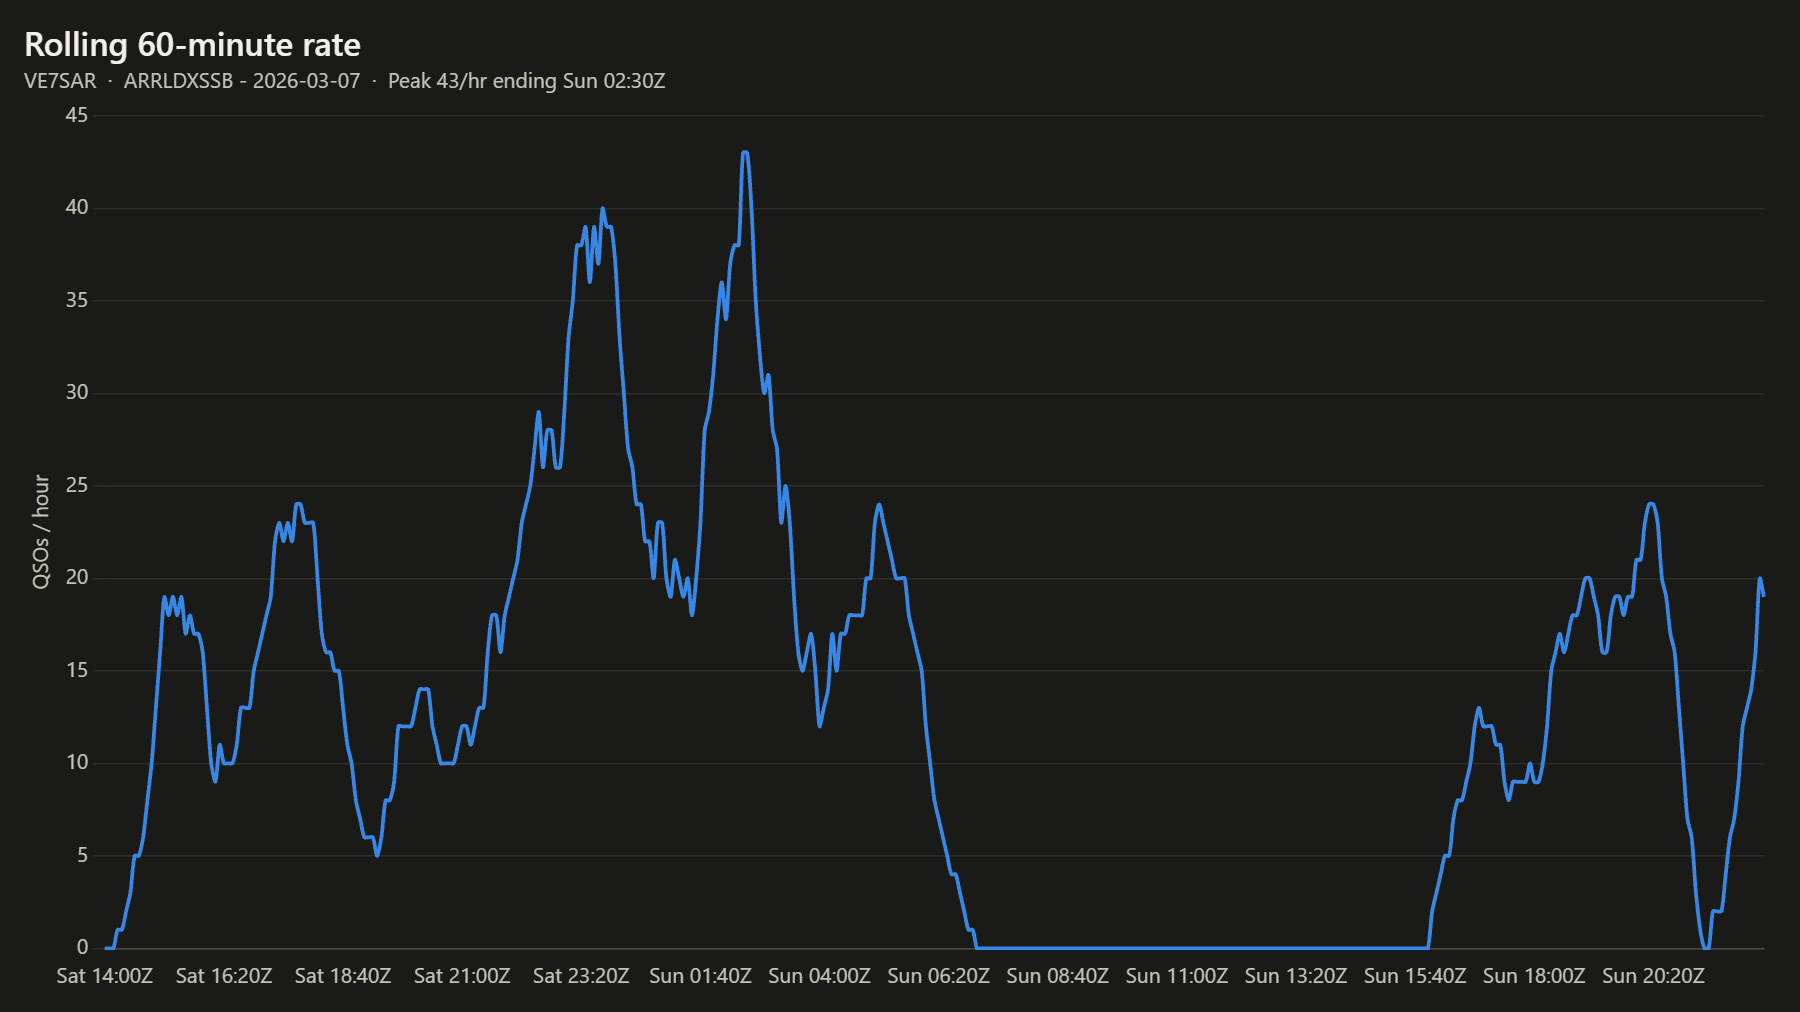Click the y-axis label 30
The image size is (1800, 1012).
click(77, 392)
